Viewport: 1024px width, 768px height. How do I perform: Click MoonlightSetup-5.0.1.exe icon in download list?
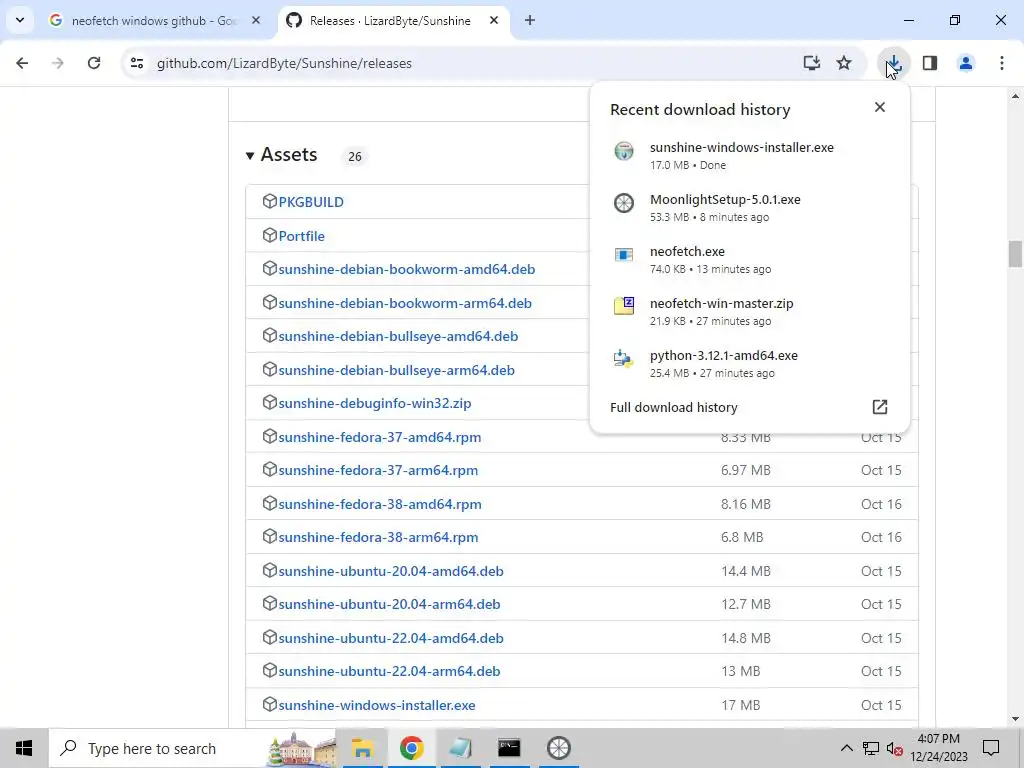(624, 203)
